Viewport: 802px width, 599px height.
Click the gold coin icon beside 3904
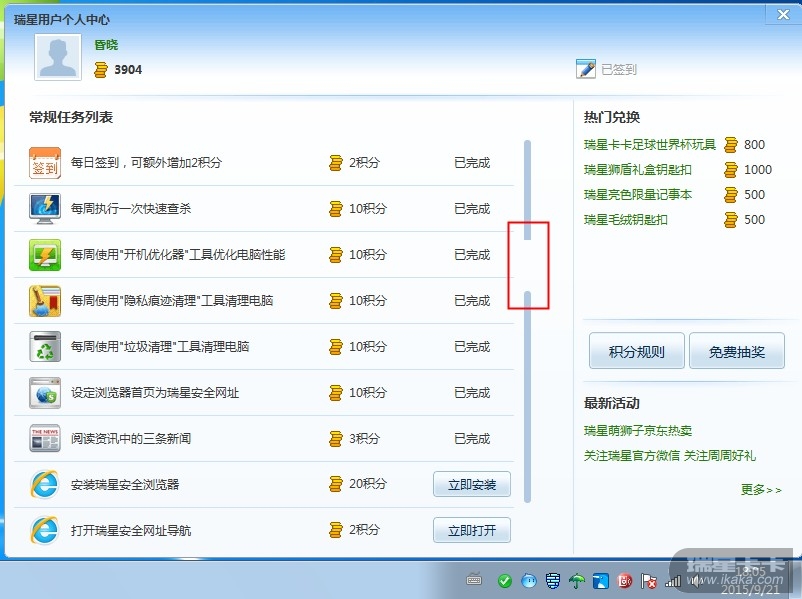(101, 70)
